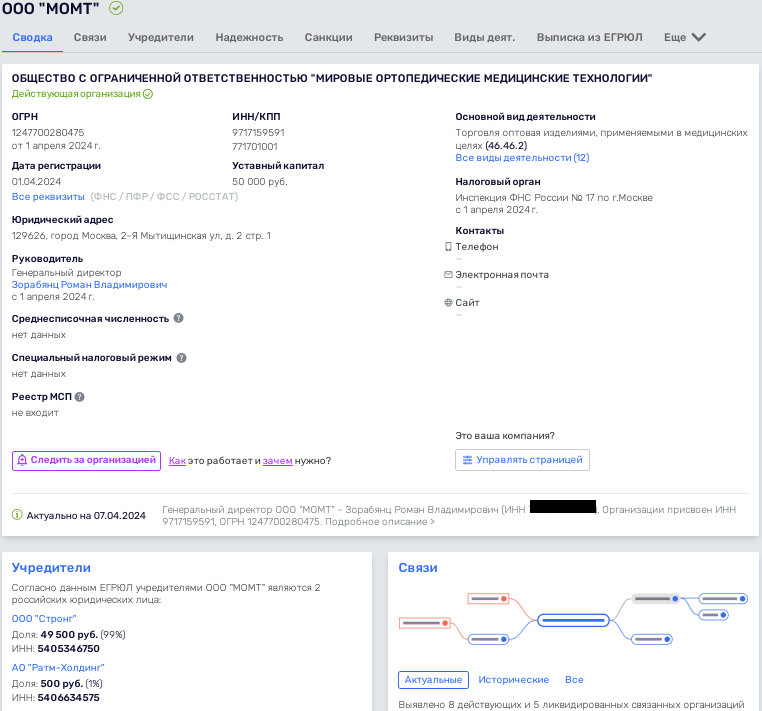This screenshot has height=711, width=762.
Task: Expand the Еще dropdown in tab bar
Action: pyautogui.click(x=685, y=37)
